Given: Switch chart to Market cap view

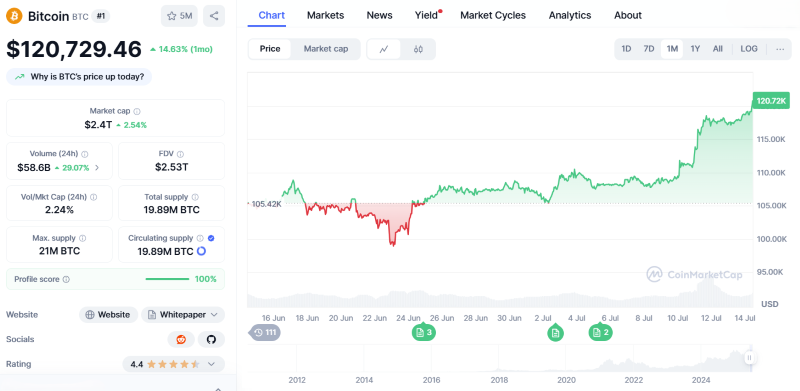Looking at the screenshot, I should click(326, 49).
